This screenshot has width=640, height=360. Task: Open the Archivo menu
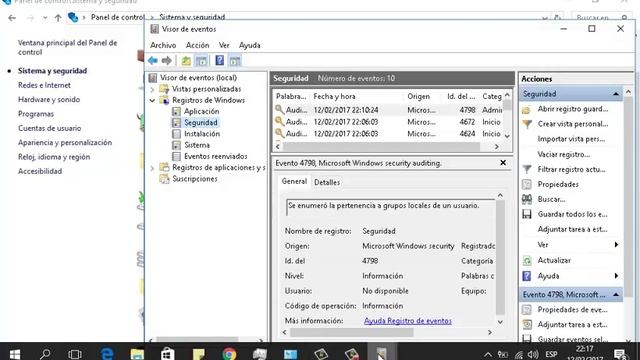163,45
